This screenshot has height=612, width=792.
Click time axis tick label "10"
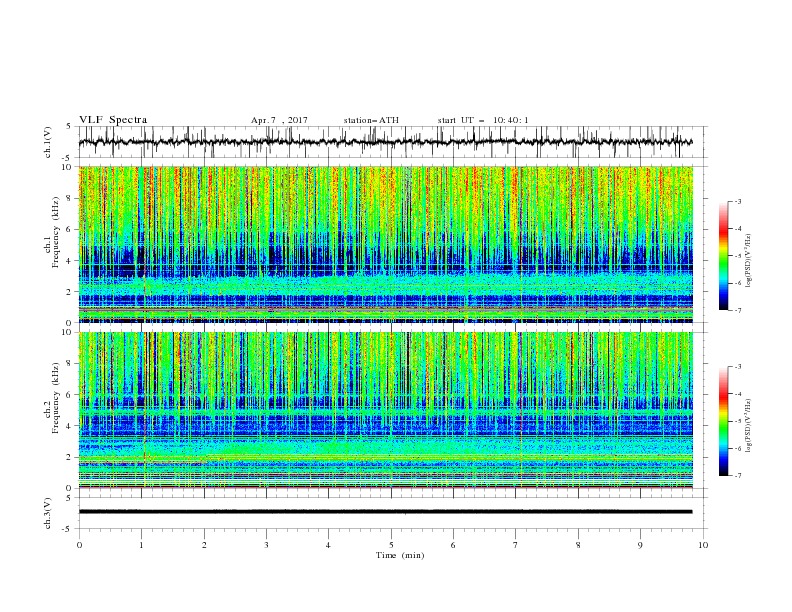[703, 545]
